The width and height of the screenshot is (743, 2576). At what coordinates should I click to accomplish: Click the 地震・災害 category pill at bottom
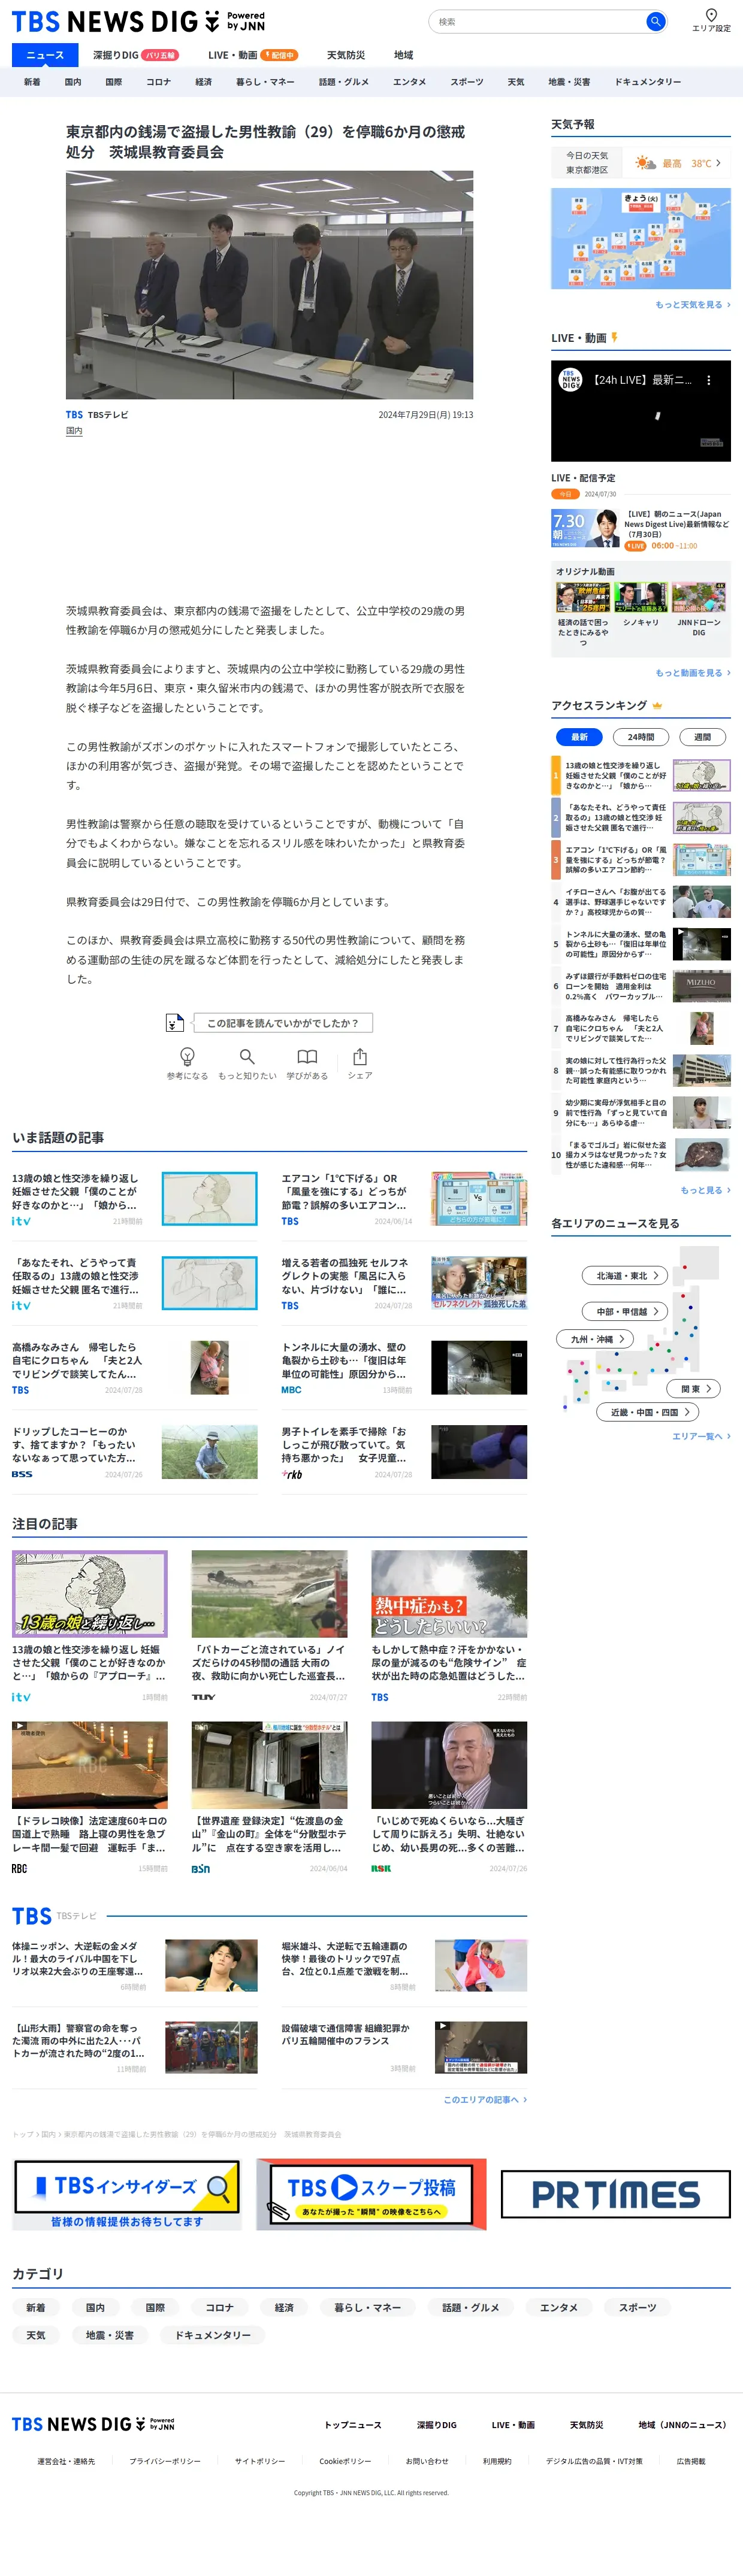pyautogui.click(x=109, y=2335)
